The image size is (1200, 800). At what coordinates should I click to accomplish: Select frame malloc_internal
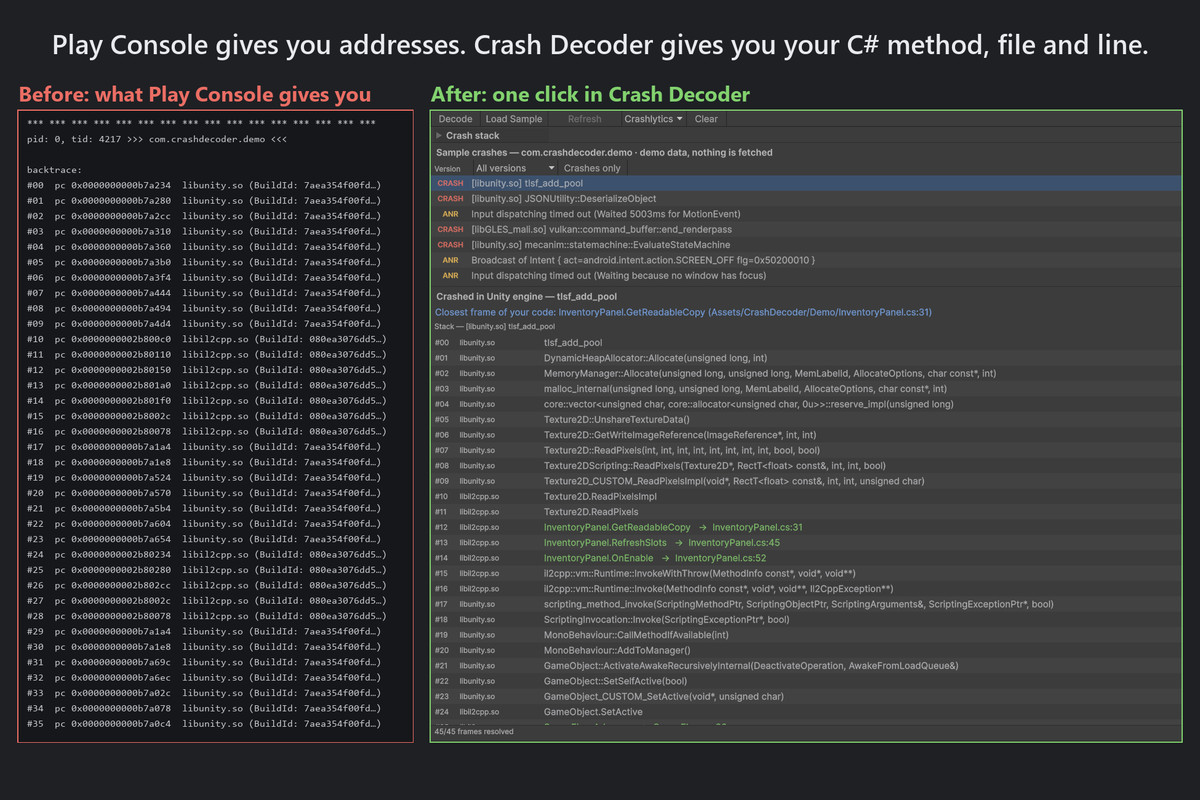click(807, 389)
